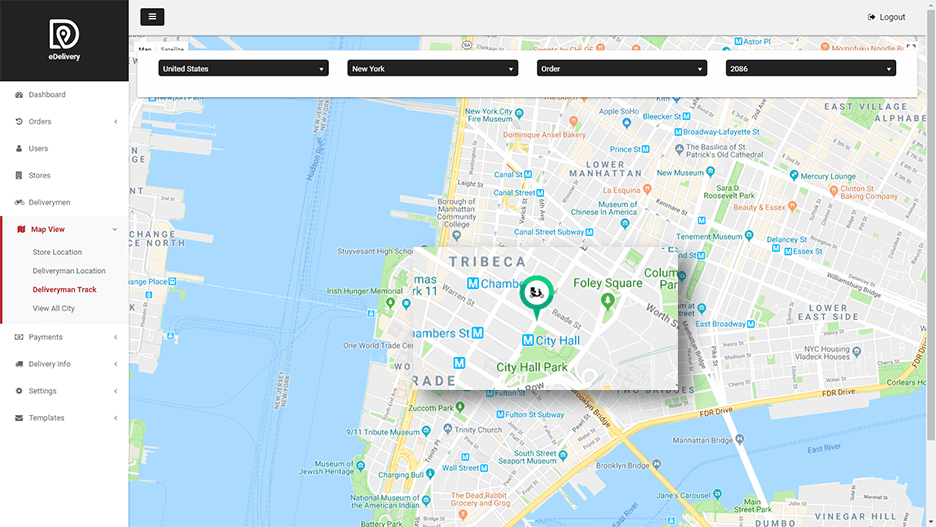936x527 pixels.
Task: Click the Payments money icon
Action: (19, 337)
